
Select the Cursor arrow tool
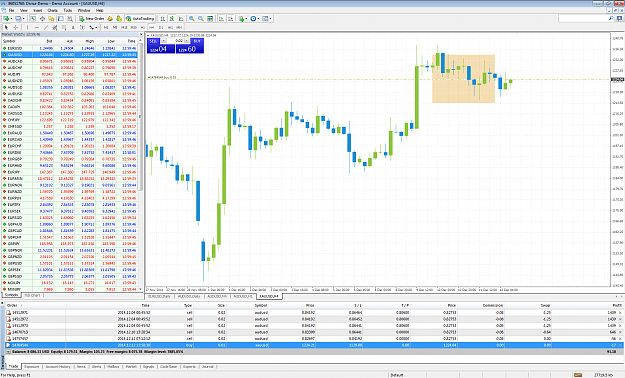click(x=6, y=28)
